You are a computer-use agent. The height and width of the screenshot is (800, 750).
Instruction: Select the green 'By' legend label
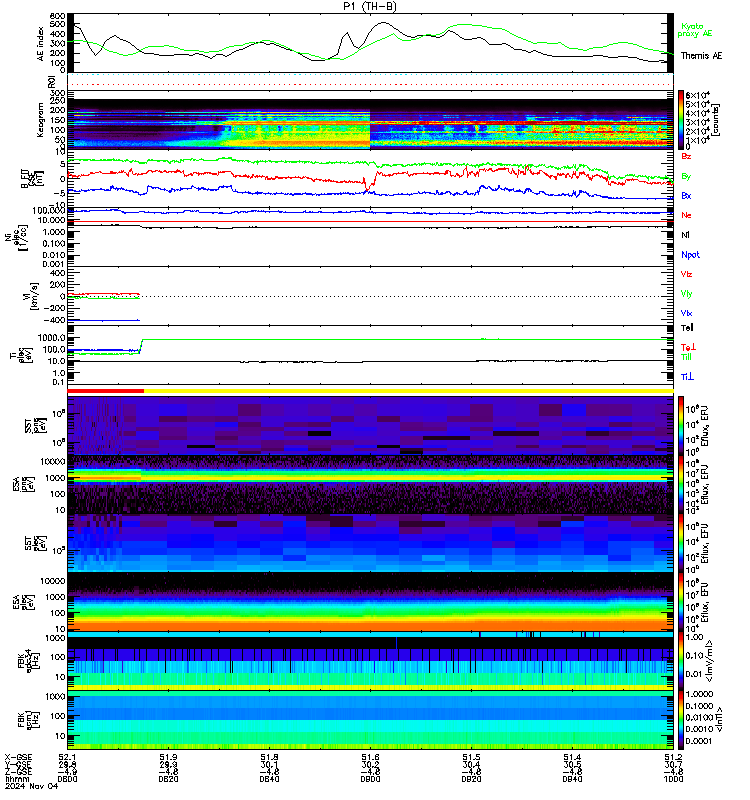tap(686, 177)
